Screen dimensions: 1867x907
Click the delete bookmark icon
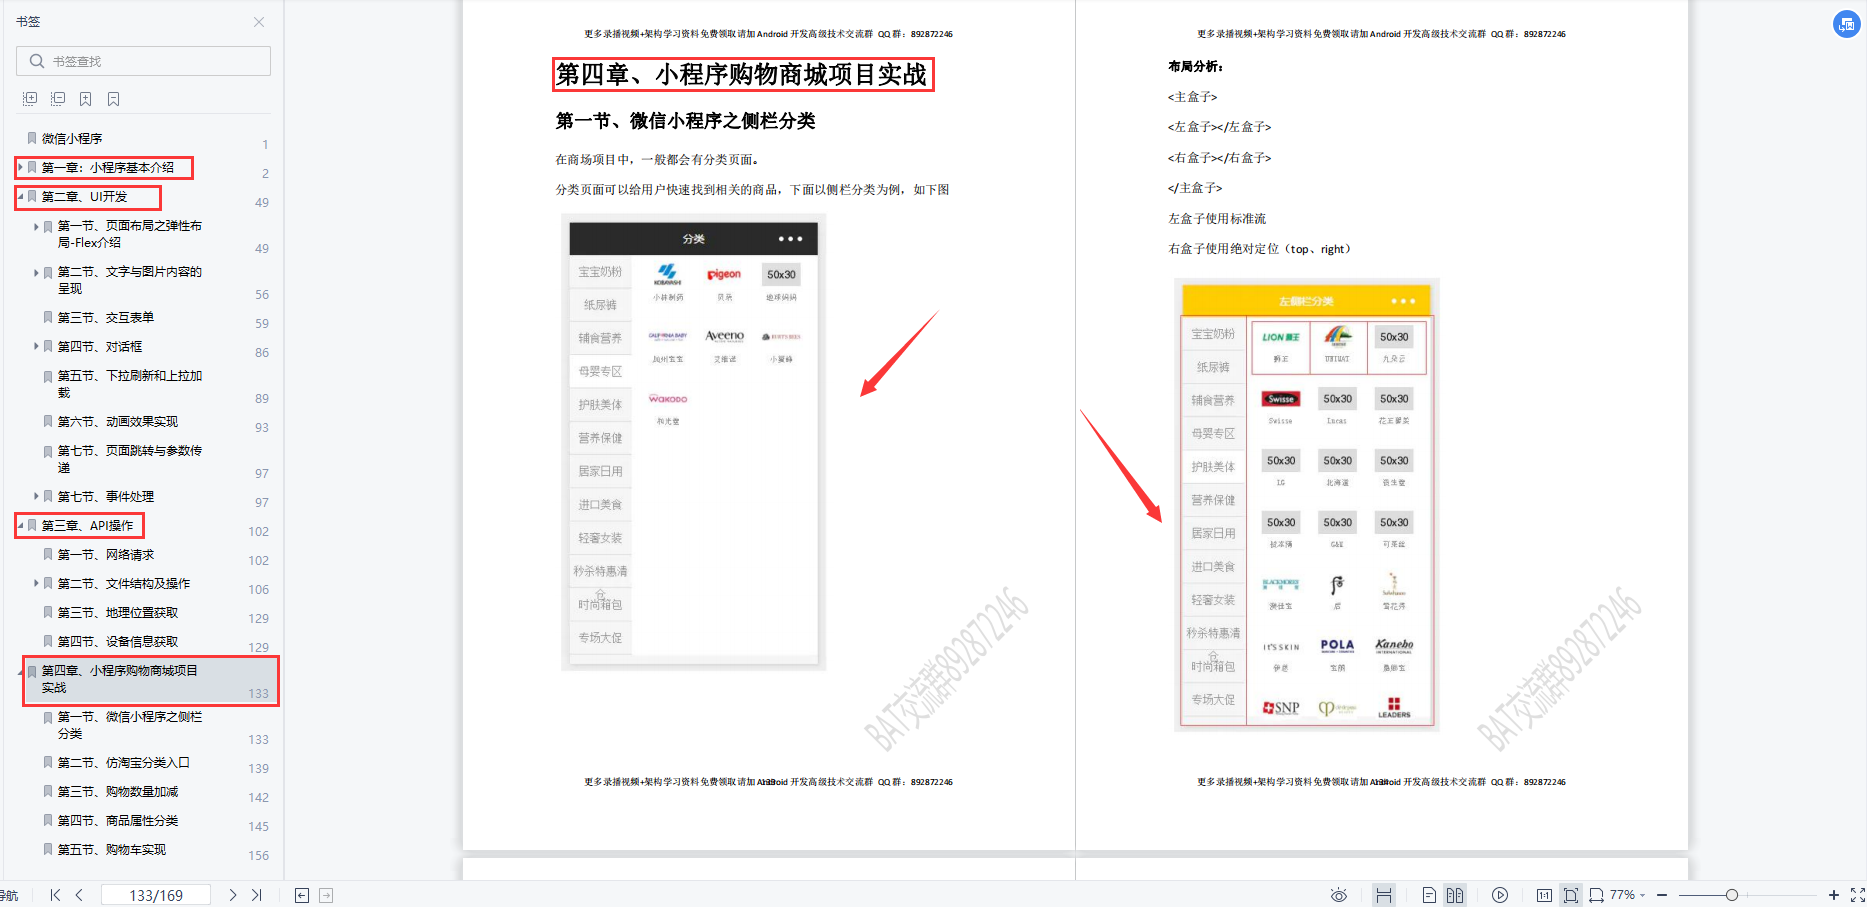(x=114, y=99)
